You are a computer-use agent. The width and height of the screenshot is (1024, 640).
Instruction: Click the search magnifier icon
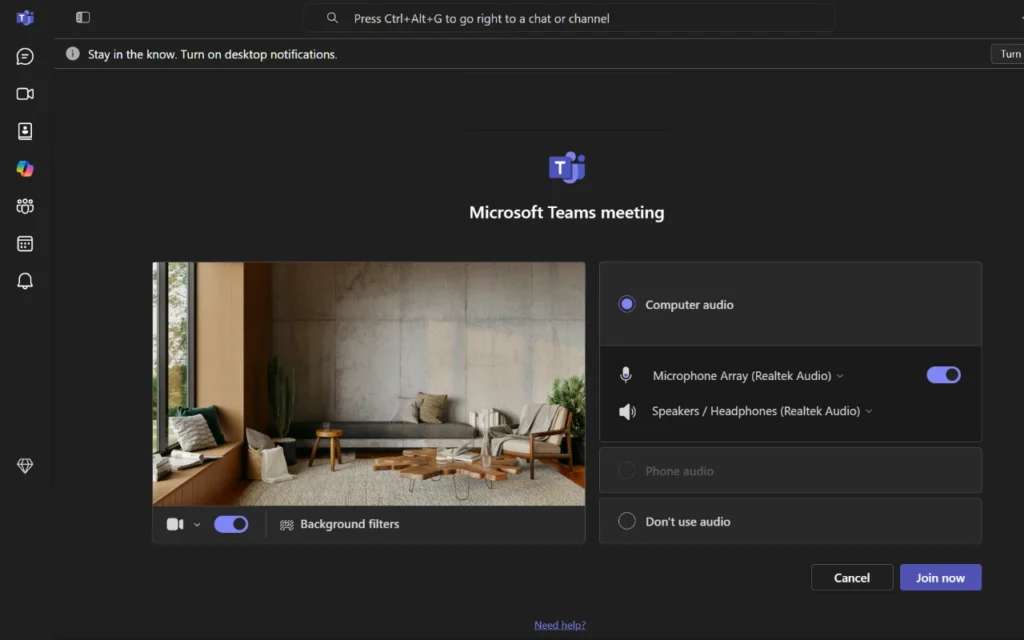(332, 18)
